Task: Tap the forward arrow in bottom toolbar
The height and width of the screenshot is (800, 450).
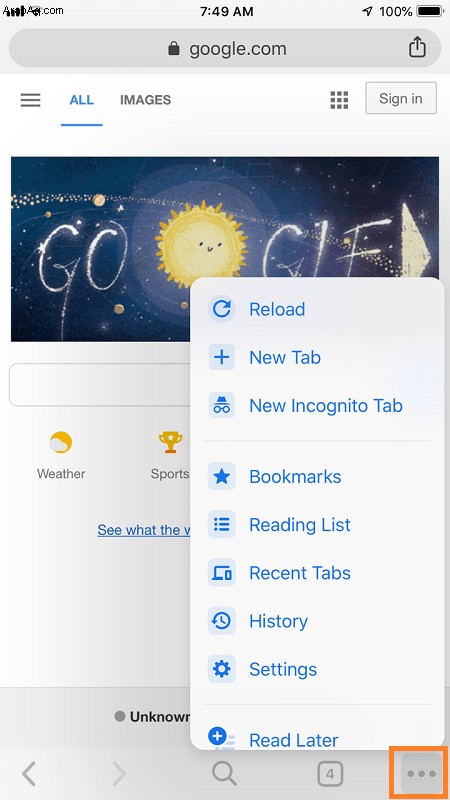Action: 119,774
